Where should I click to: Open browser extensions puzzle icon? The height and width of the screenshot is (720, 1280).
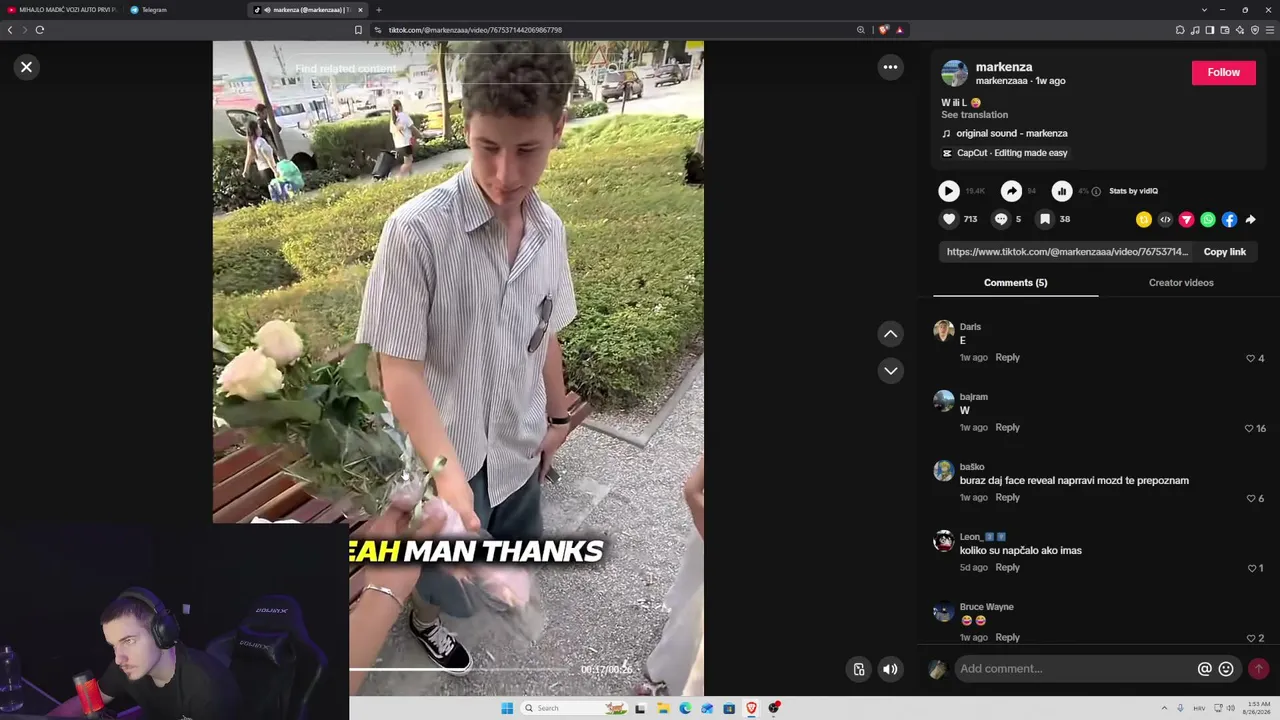(x=1180, y=30)
